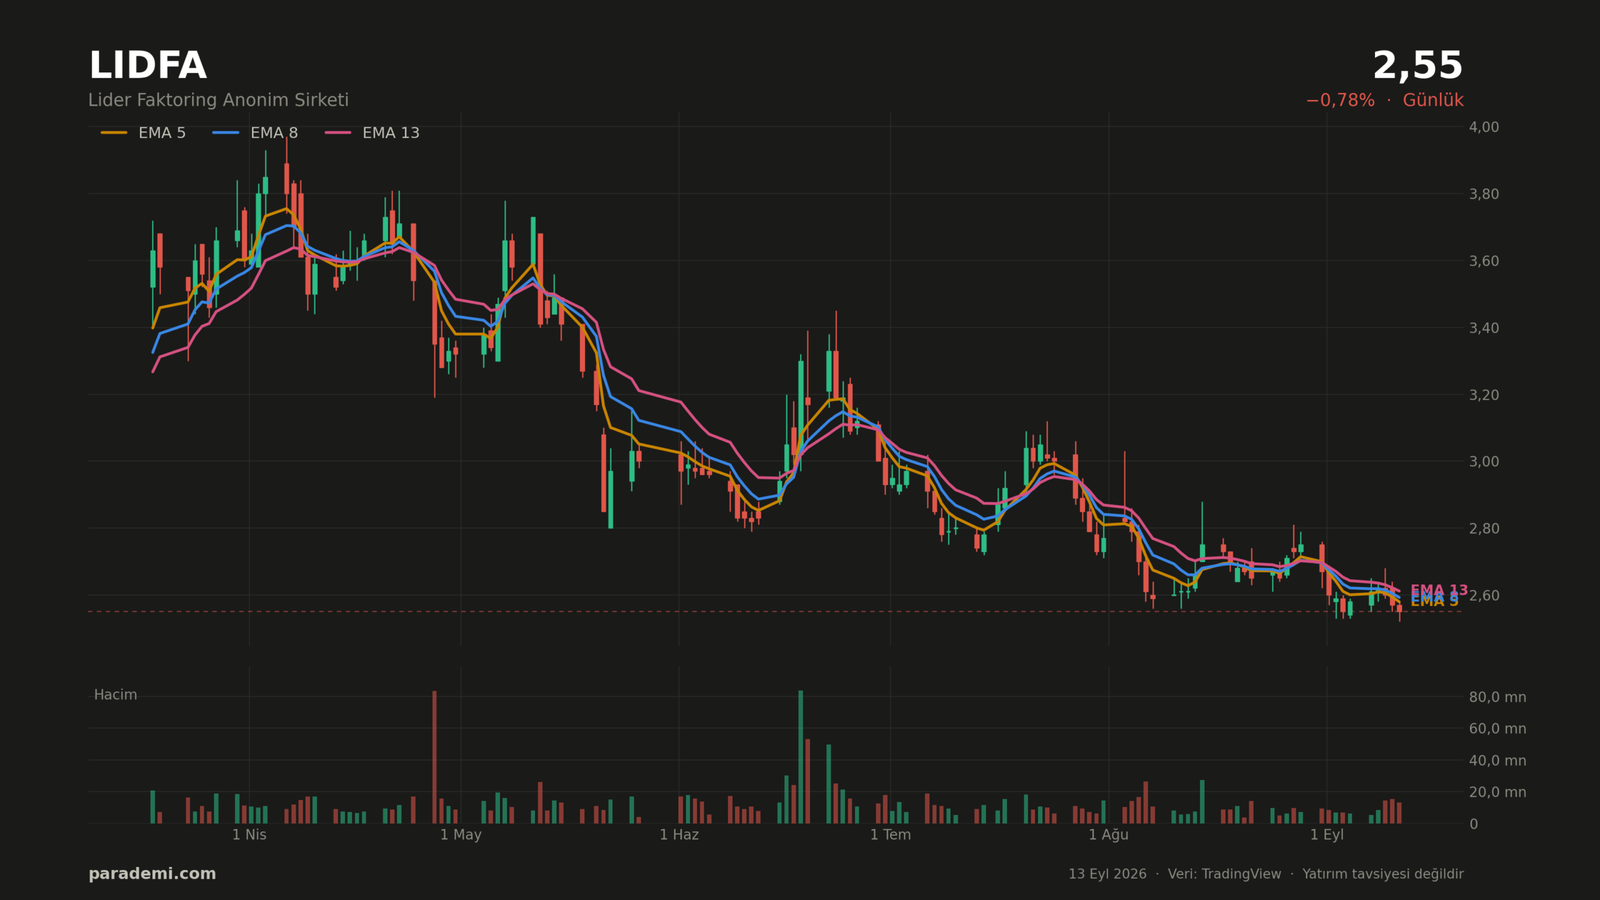Viewport: 1600px width, 900px height.
Task: Click the 20,0 mn volume axis label
Action: point(1497,792)
